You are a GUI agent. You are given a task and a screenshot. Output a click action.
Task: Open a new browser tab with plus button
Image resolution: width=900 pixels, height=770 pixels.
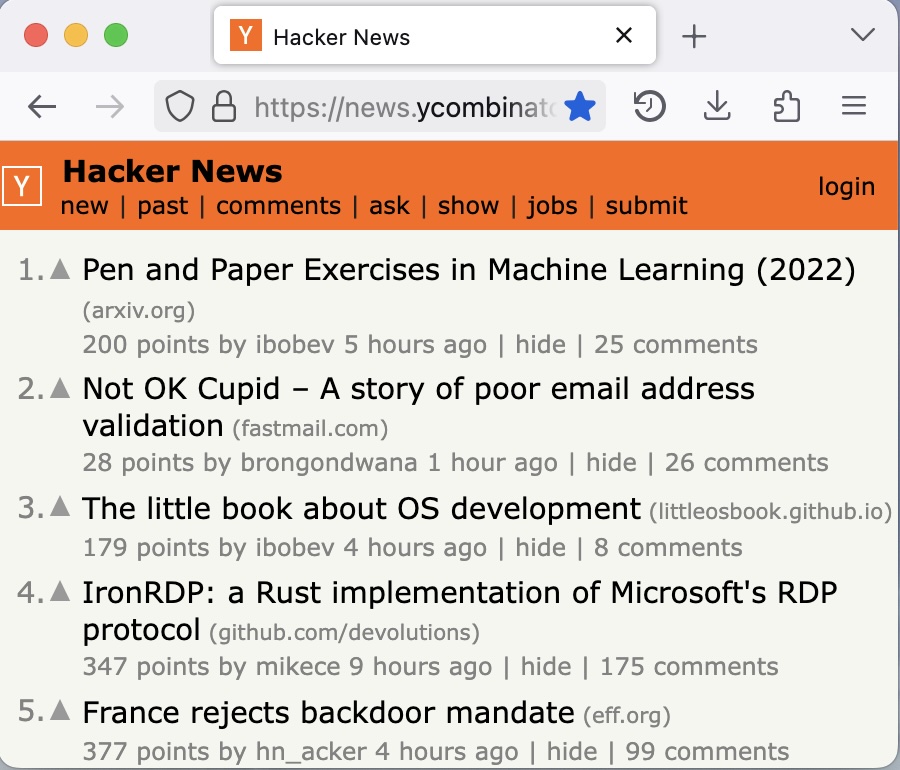click(693, 34)
